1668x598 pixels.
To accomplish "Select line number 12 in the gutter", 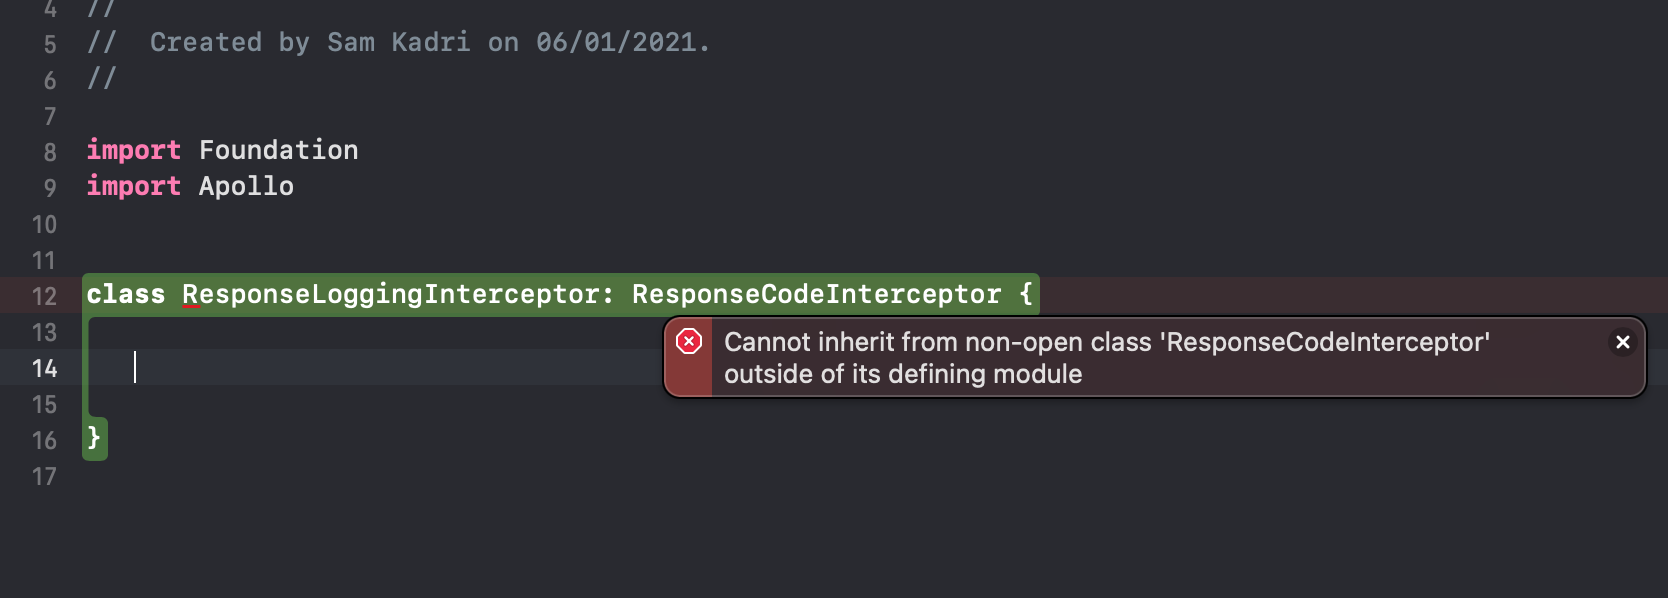I will pyautogui.click(x=42, y=296).
